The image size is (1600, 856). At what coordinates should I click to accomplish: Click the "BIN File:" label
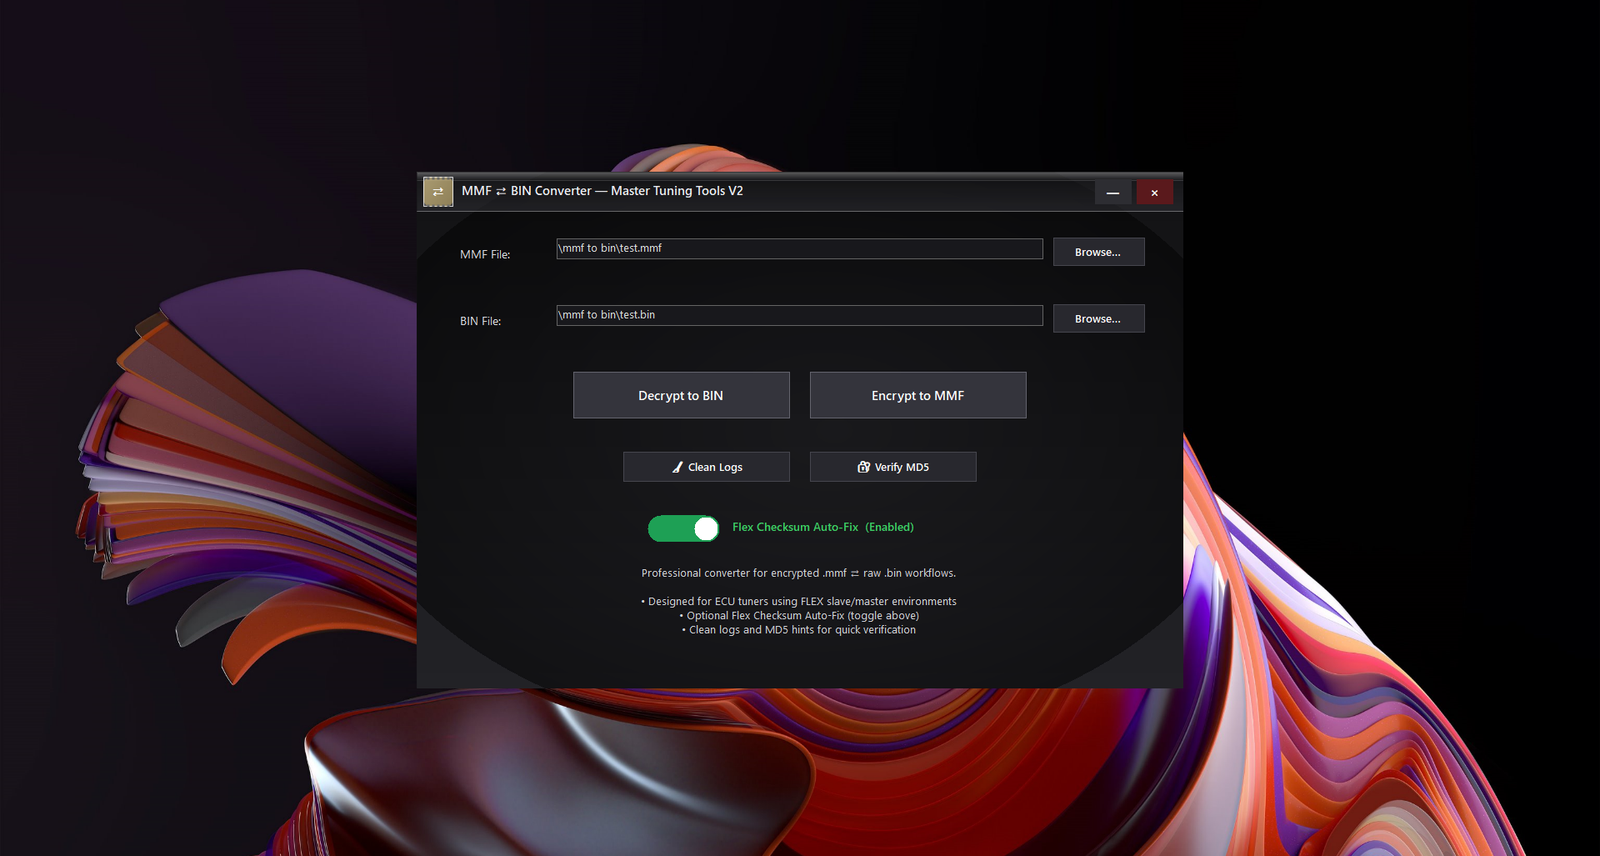(480, 321)
